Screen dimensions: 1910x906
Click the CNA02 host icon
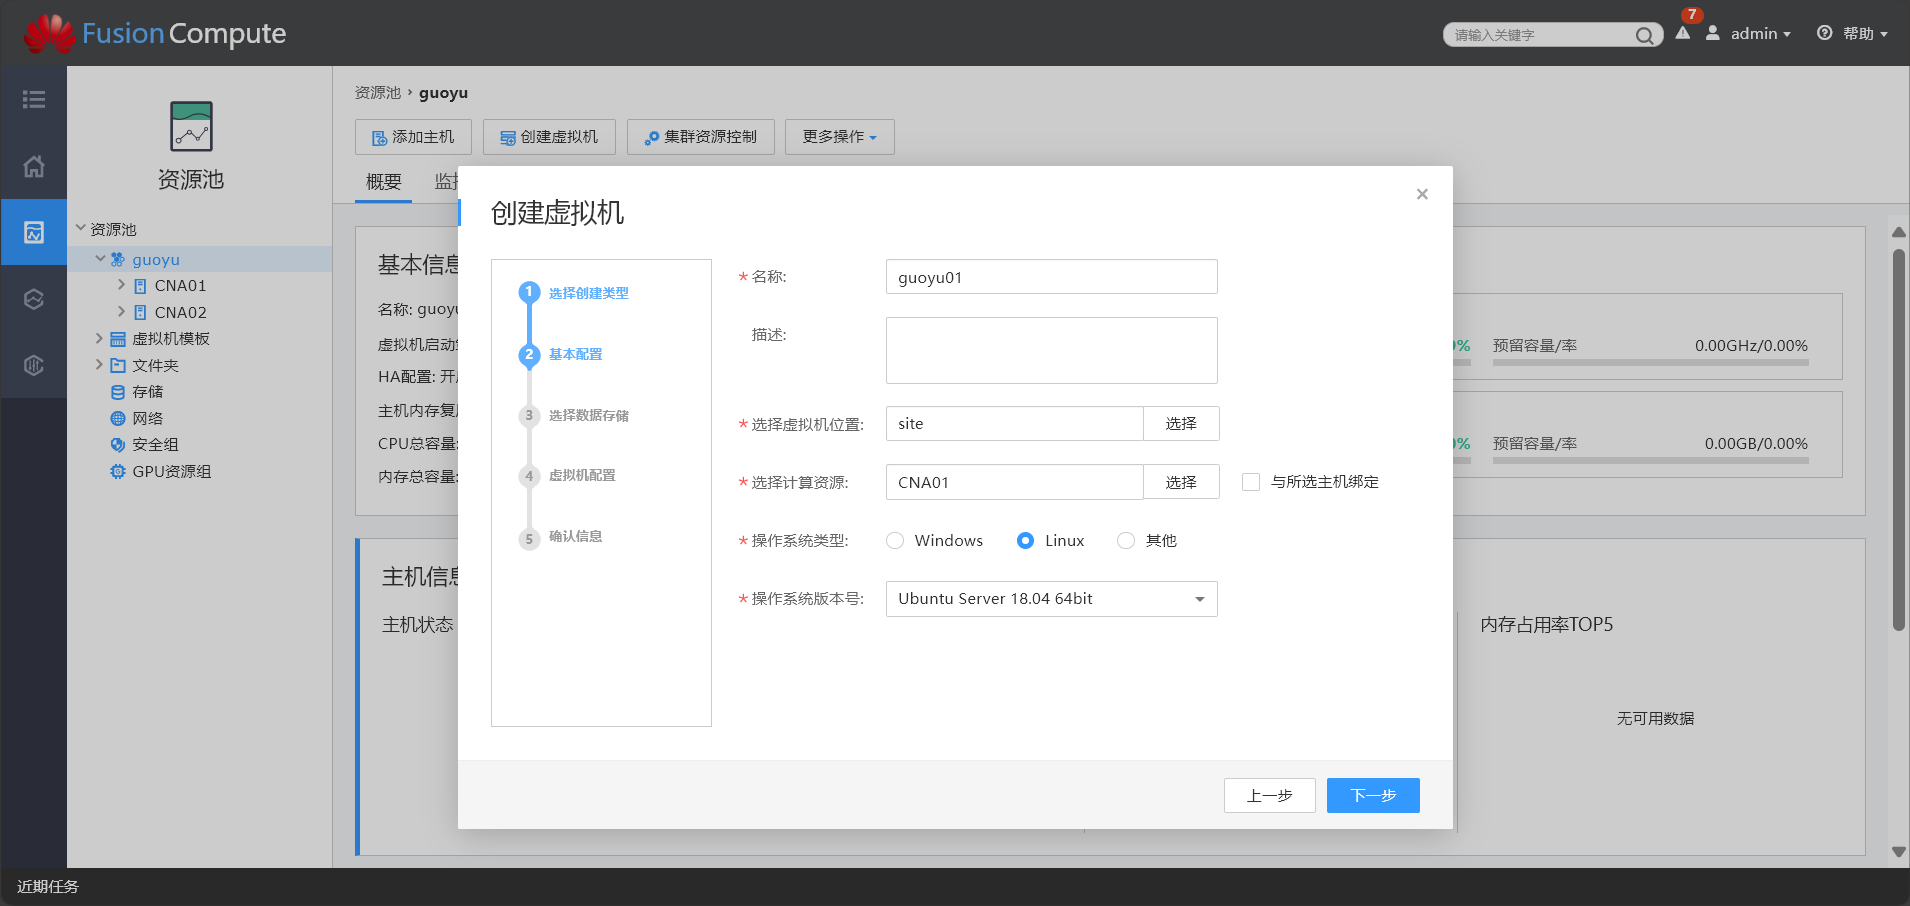tap(140, 312)
